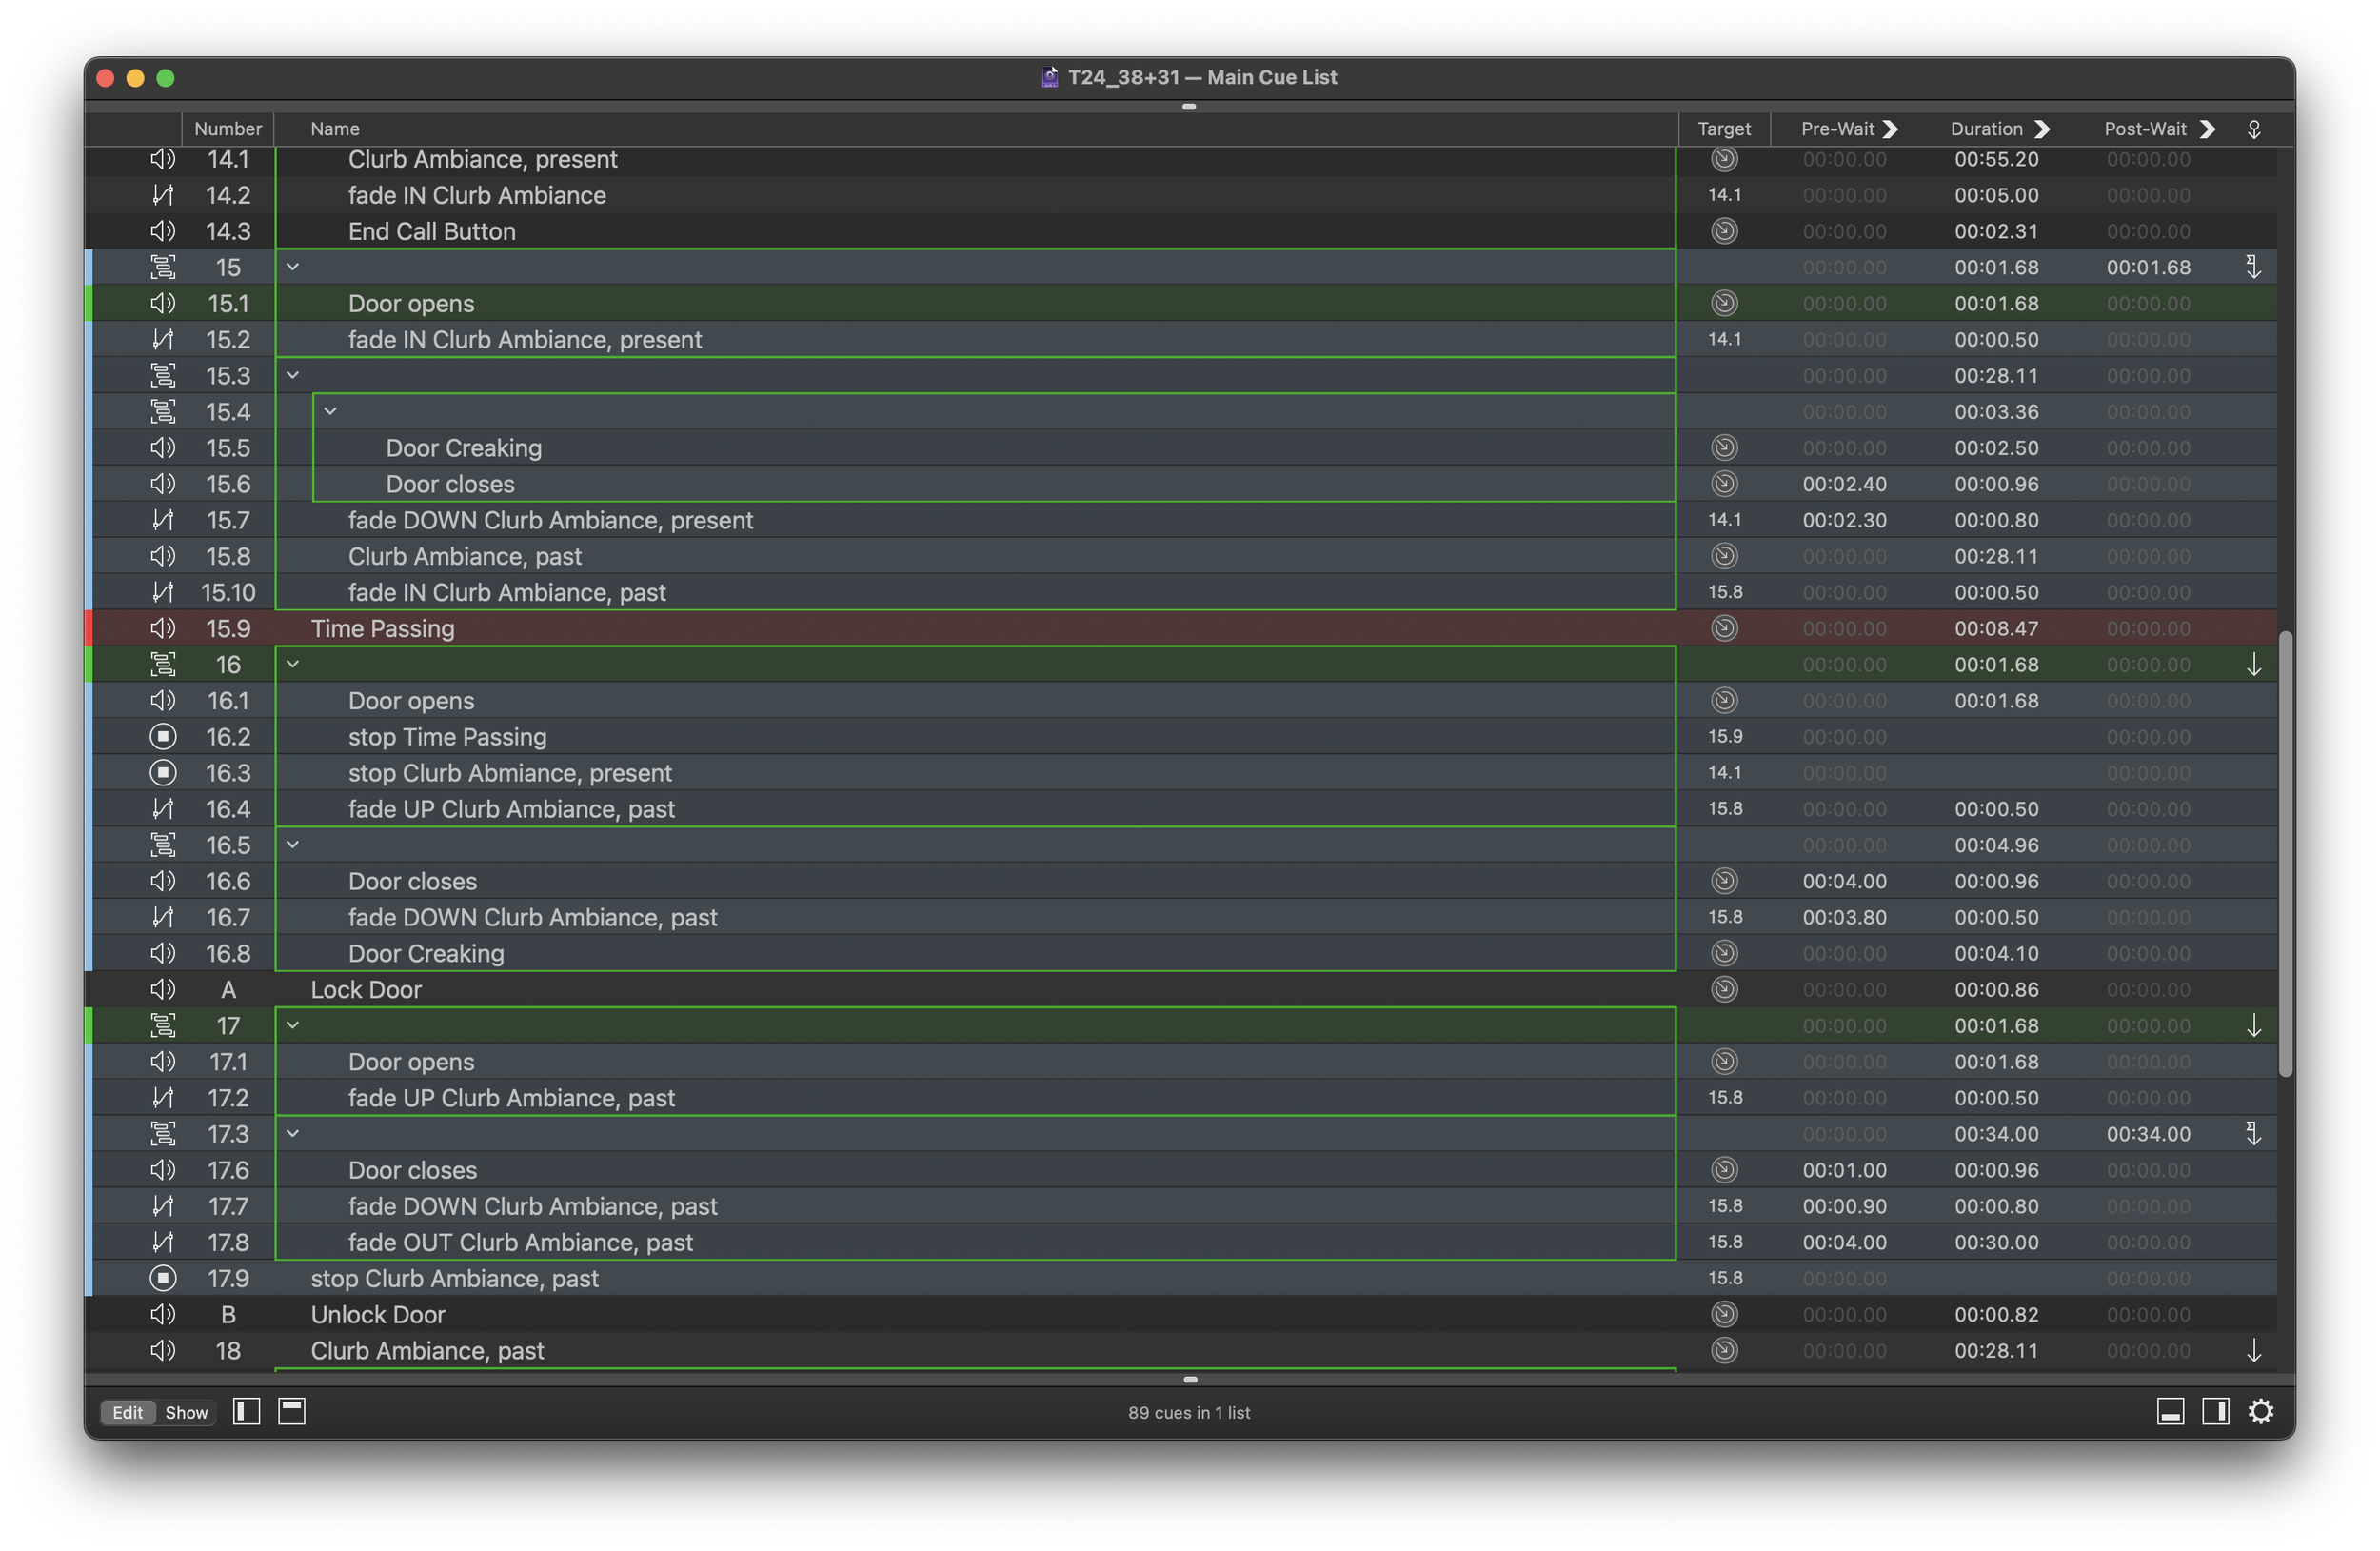Click continue mode column header icon
Image resolution: width=2380 pixels, height=1551 pixels.
pyautogui.click(x=2253, y=129)
